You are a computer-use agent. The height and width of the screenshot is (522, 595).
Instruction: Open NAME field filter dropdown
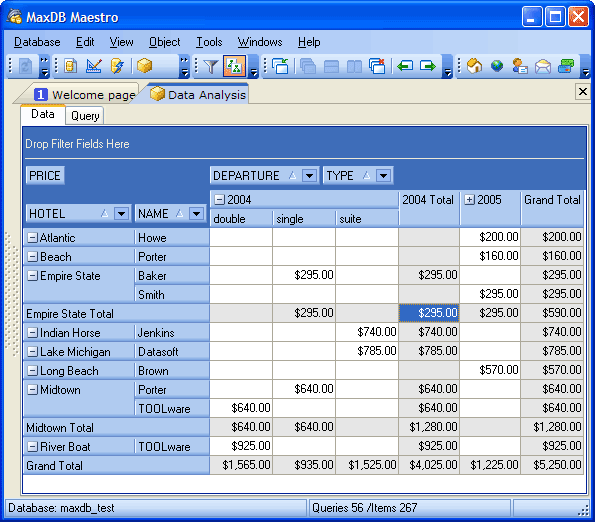coord(196,214)
